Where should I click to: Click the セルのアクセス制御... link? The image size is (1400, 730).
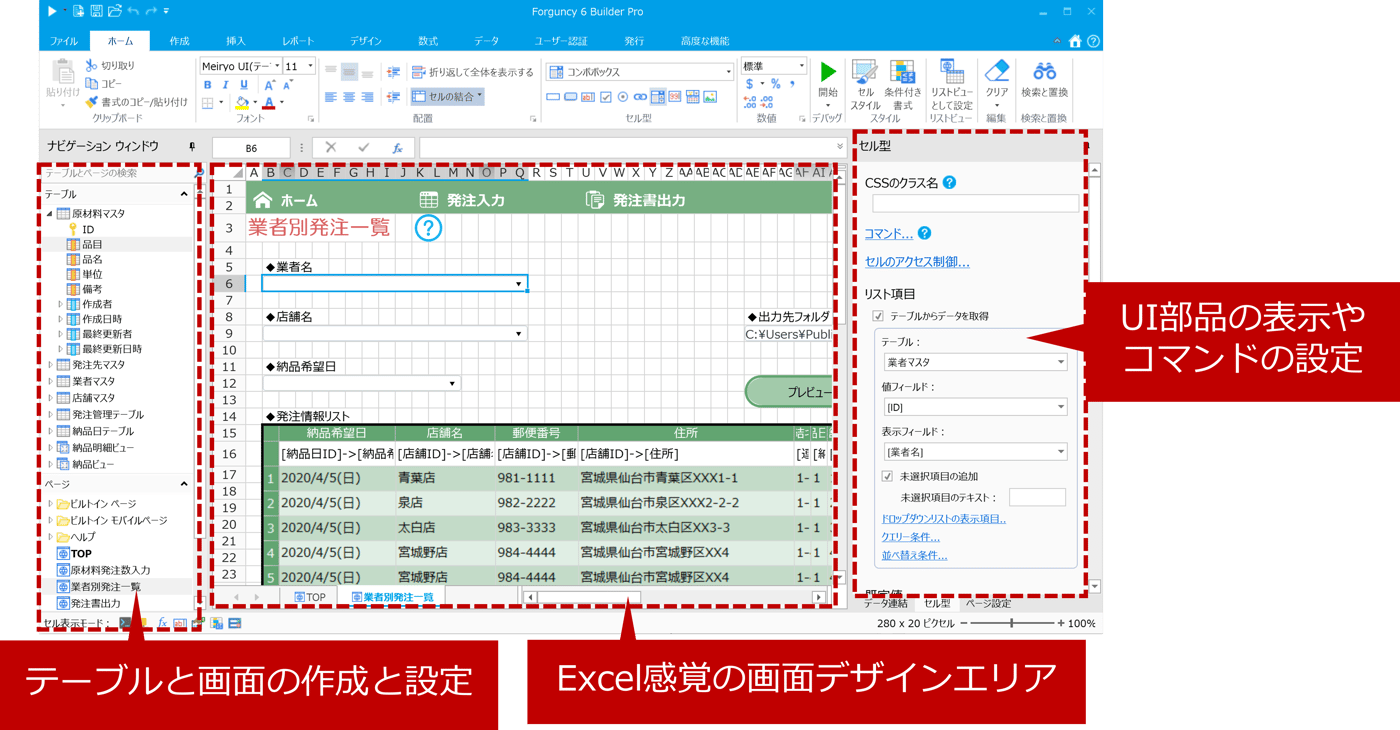[x=917, y=262]
